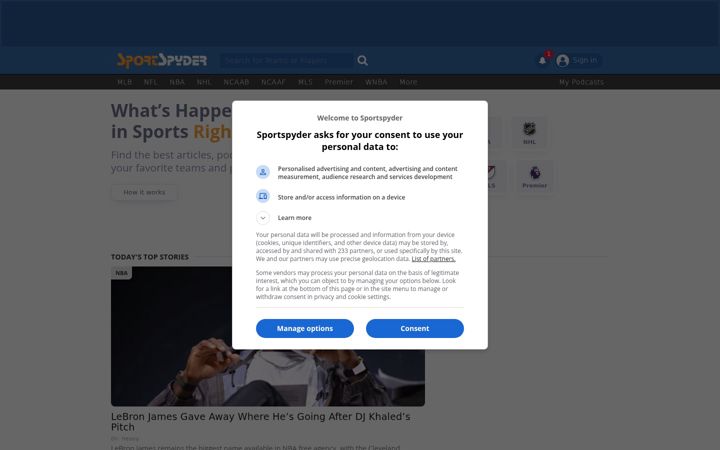Focus the teams or players search field

coord(287,60)
